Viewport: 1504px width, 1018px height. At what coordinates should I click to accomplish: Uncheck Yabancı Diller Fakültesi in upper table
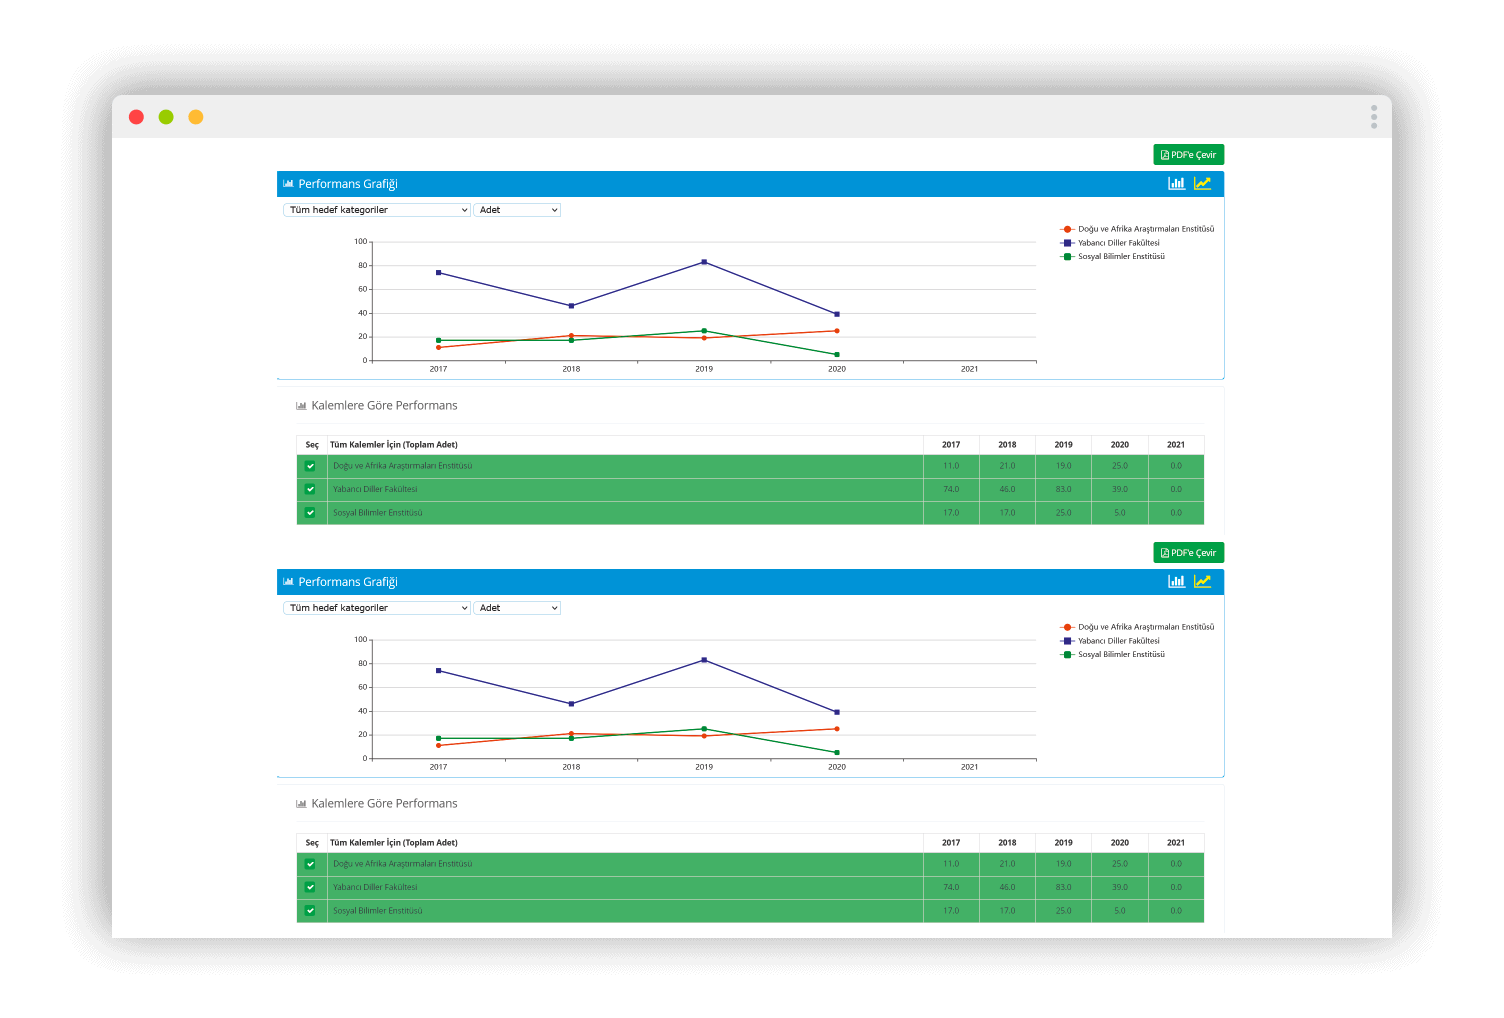(x=310, y=489)
